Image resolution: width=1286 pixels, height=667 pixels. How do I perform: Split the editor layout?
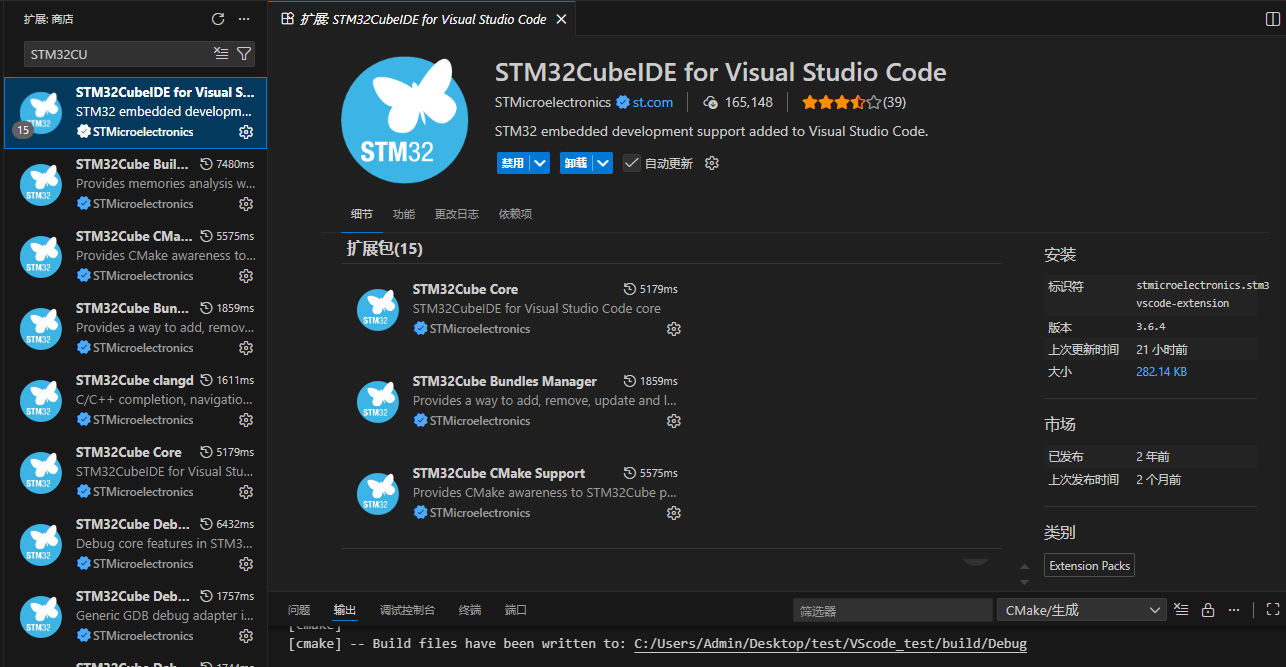pyautogui.click(x=1273, y=19)
